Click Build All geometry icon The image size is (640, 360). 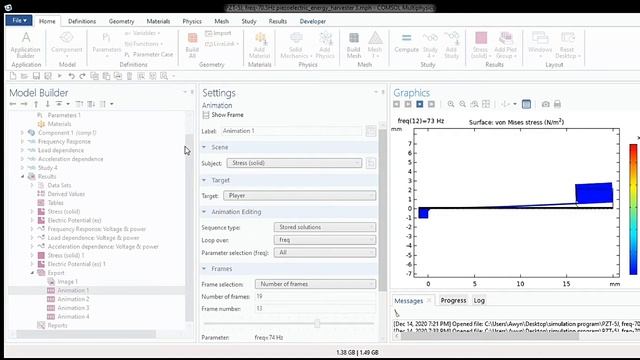click(x=192, y=45)
